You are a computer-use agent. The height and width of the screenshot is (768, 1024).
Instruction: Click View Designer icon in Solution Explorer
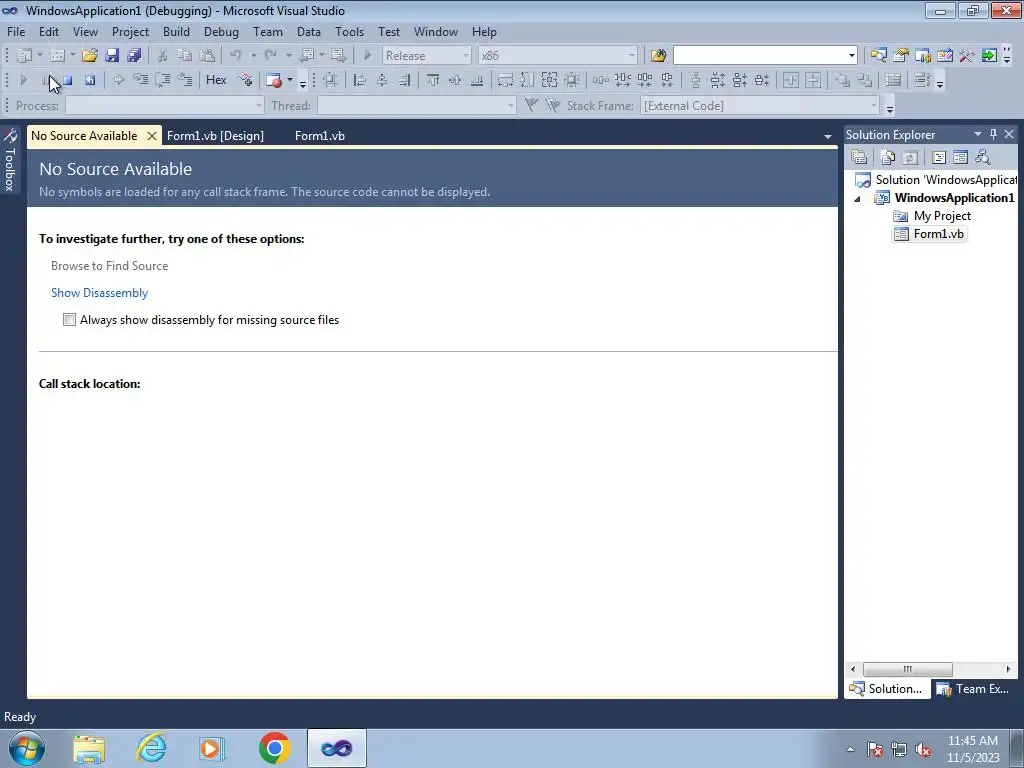(x=960, y=157)
